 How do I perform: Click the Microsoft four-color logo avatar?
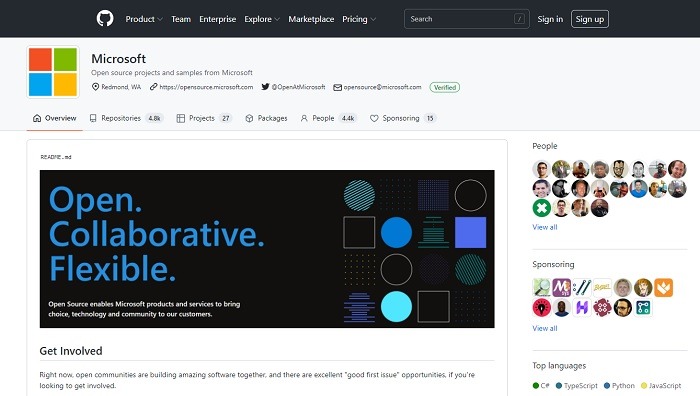tap(53, 72)
